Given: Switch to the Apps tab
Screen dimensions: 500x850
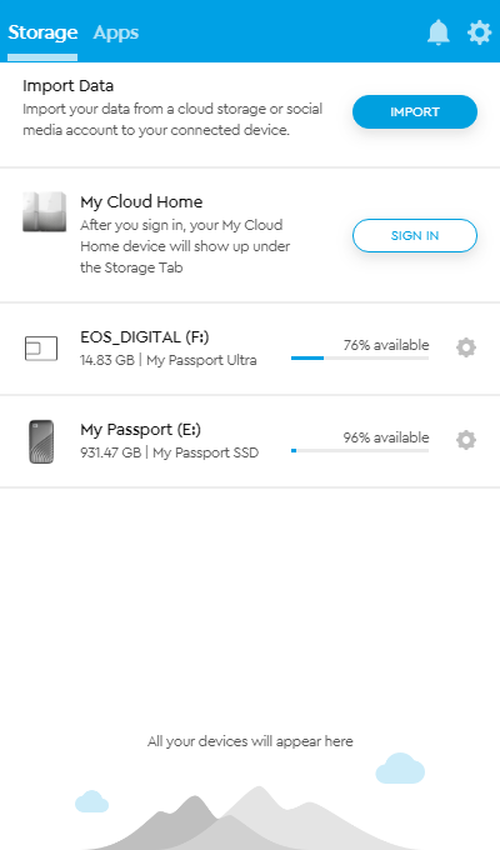Looking at the screenshot, I should click(x=116, y=33).
